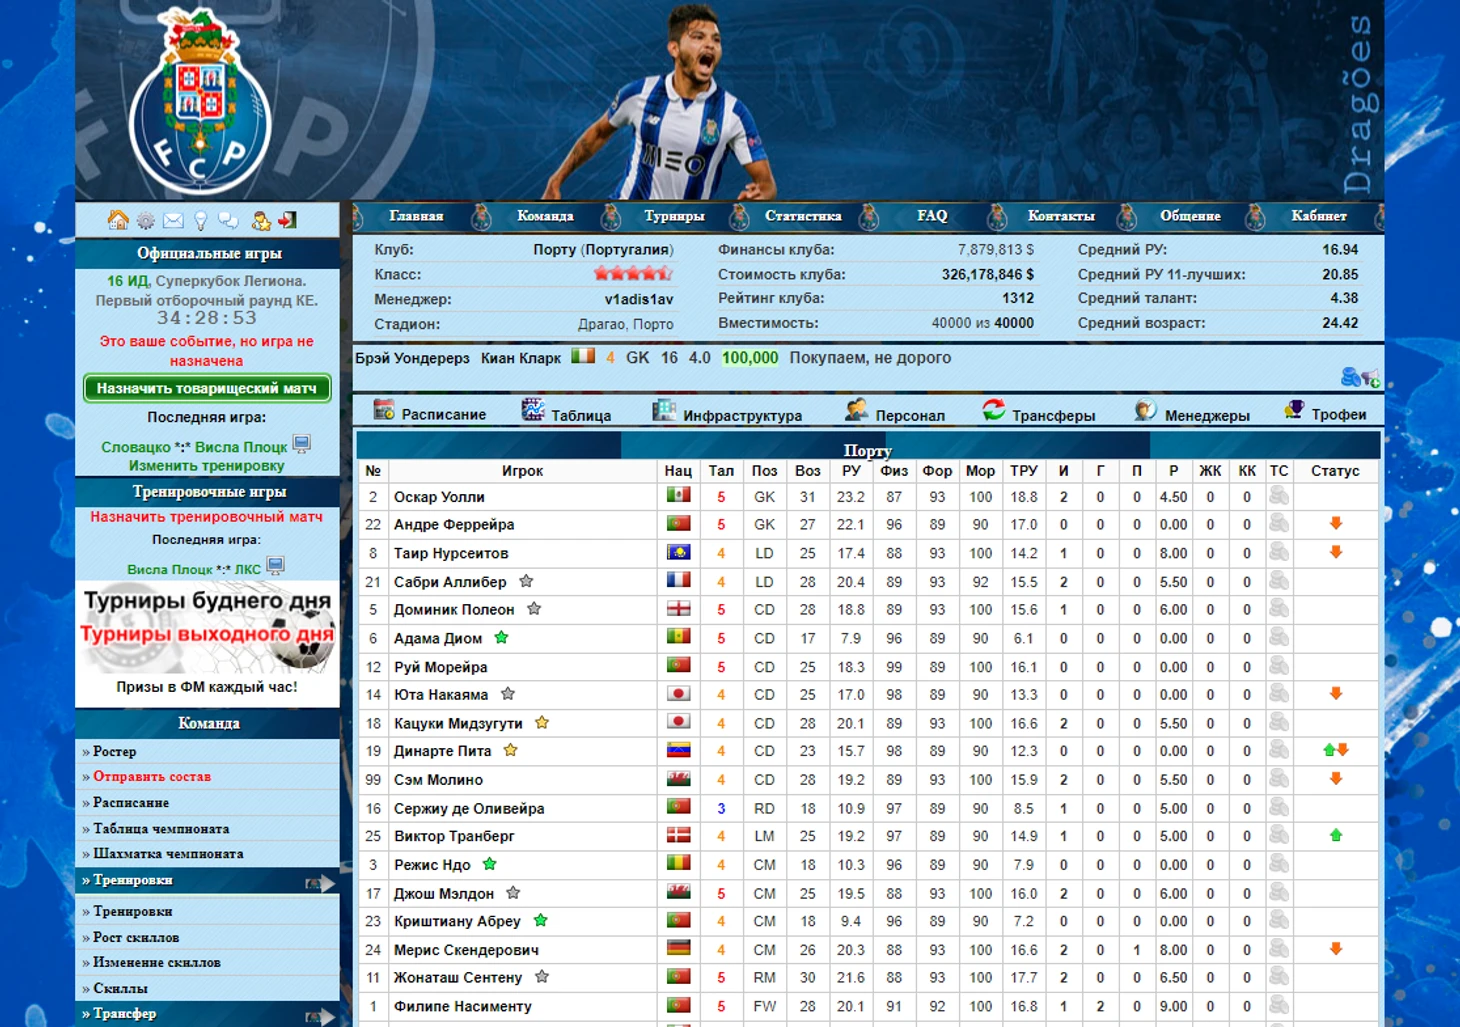Screen dimensions: 1460x1027
Task: Open the Контакты menu item
Action: pos(1061,216)
